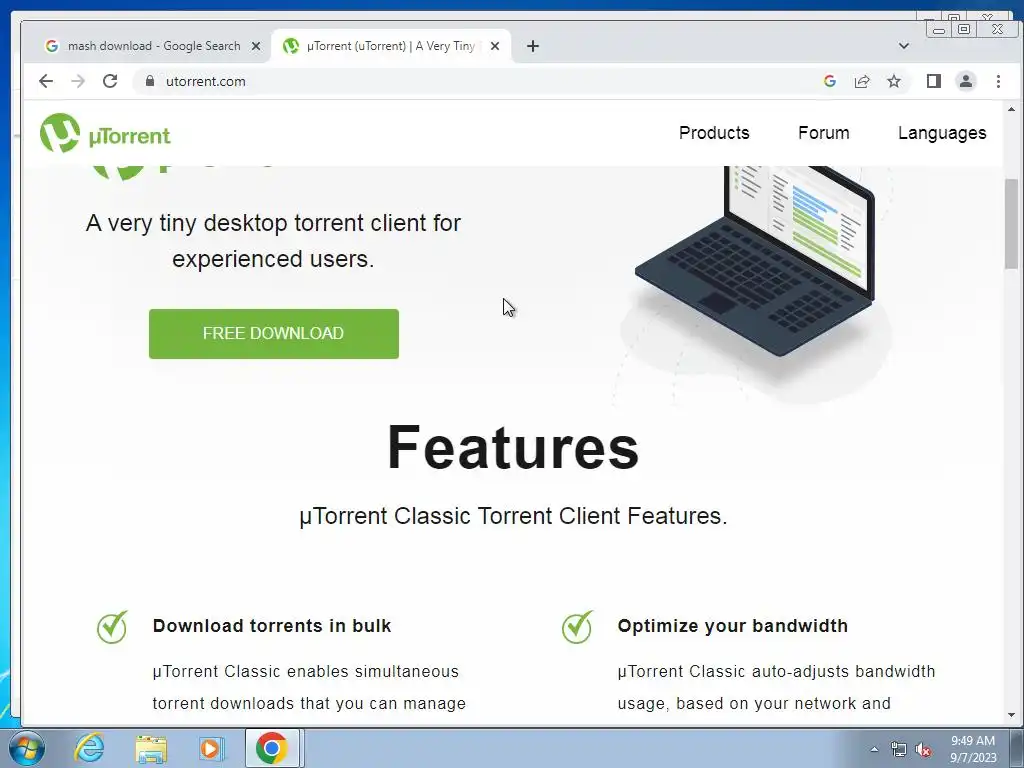Go back using the back arrow
Image resolution: width=1024 pixels, height=768 pixels.
click(x=46, y=81)
